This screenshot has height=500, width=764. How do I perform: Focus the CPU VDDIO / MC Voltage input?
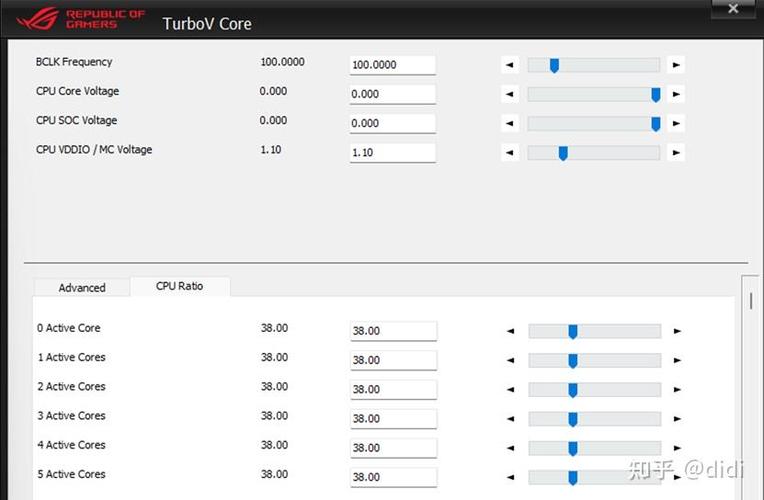click(392, 153)
